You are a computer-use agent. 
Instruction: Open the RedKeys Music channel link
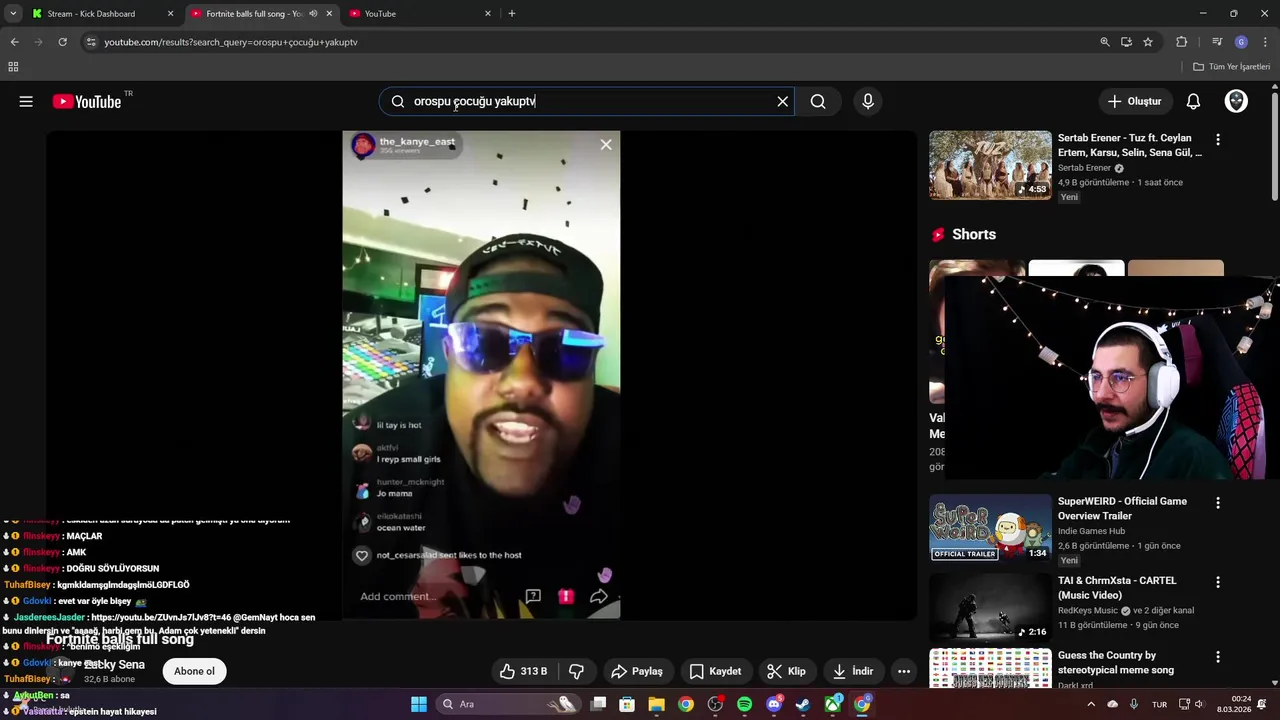click(1088, 610)
